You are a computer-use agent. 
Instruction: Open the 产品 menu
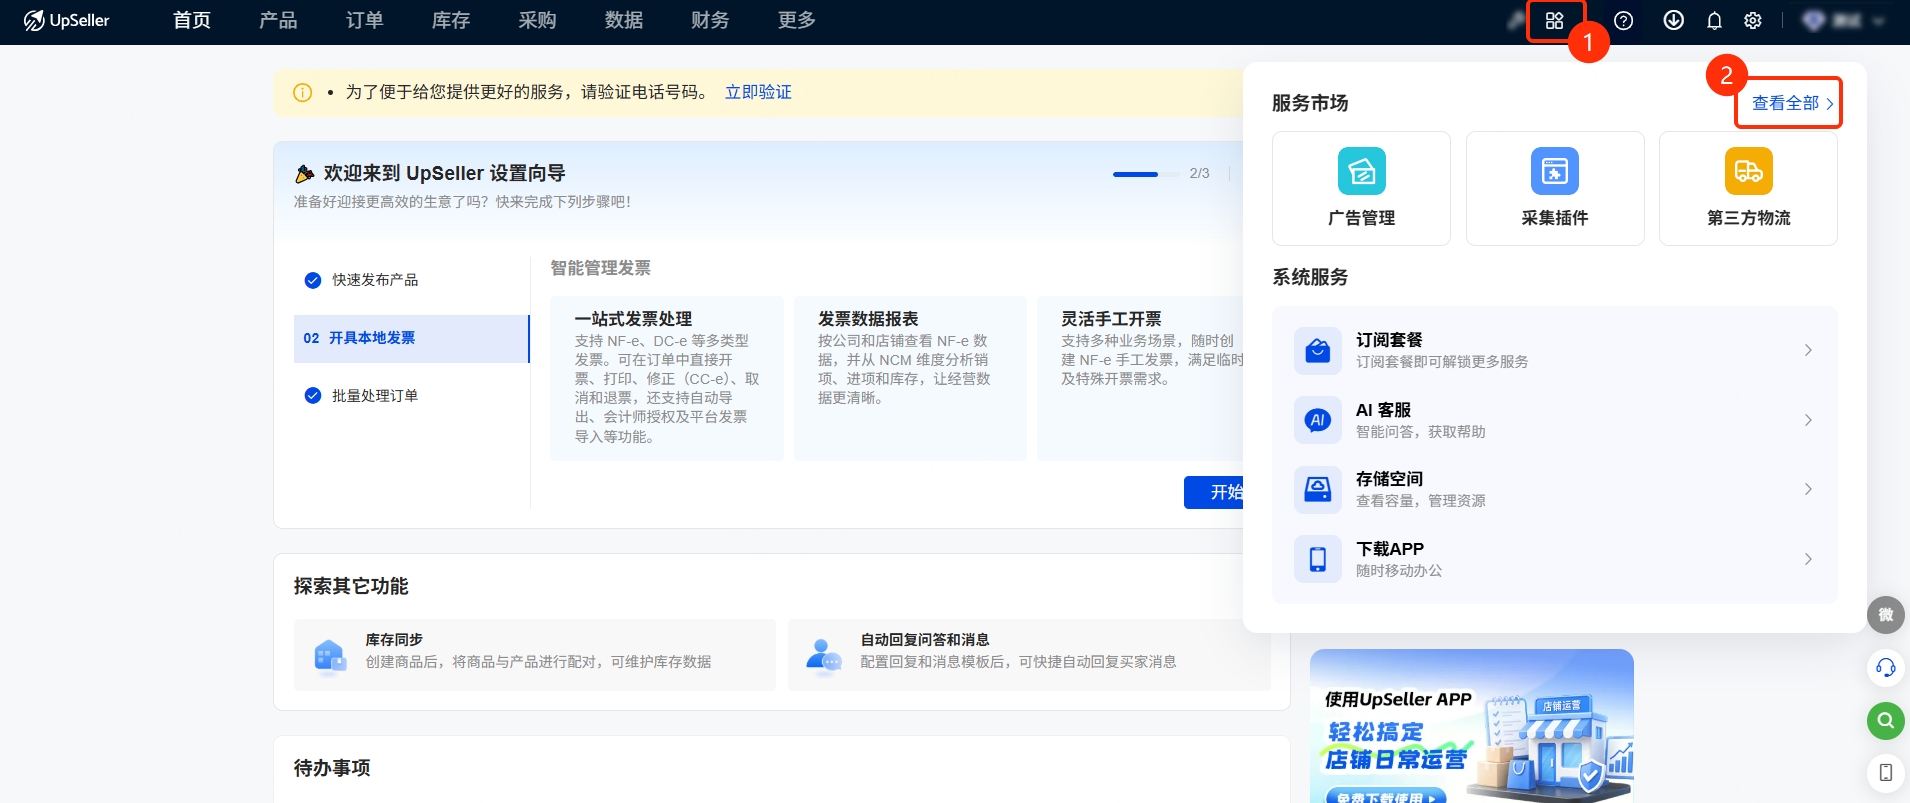278,21
